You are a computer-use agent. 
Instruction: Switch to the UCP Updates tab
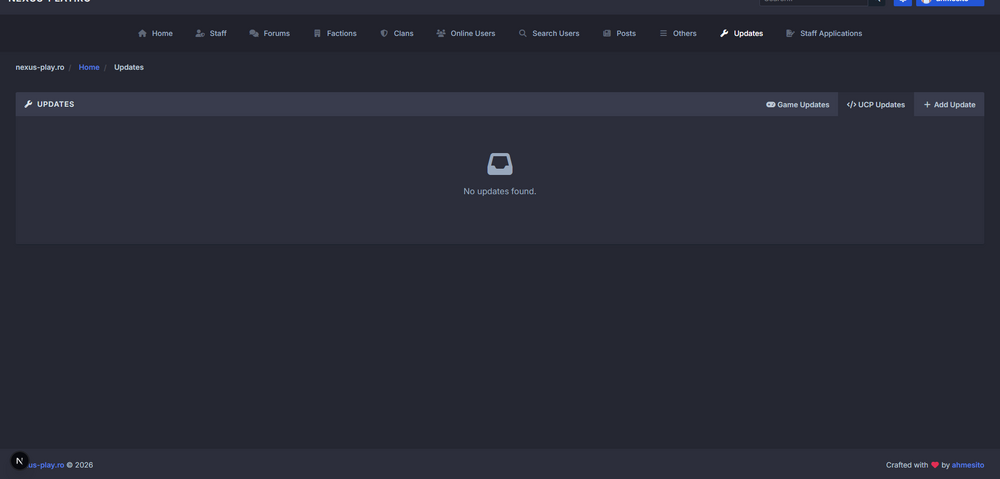pos(876,105)
